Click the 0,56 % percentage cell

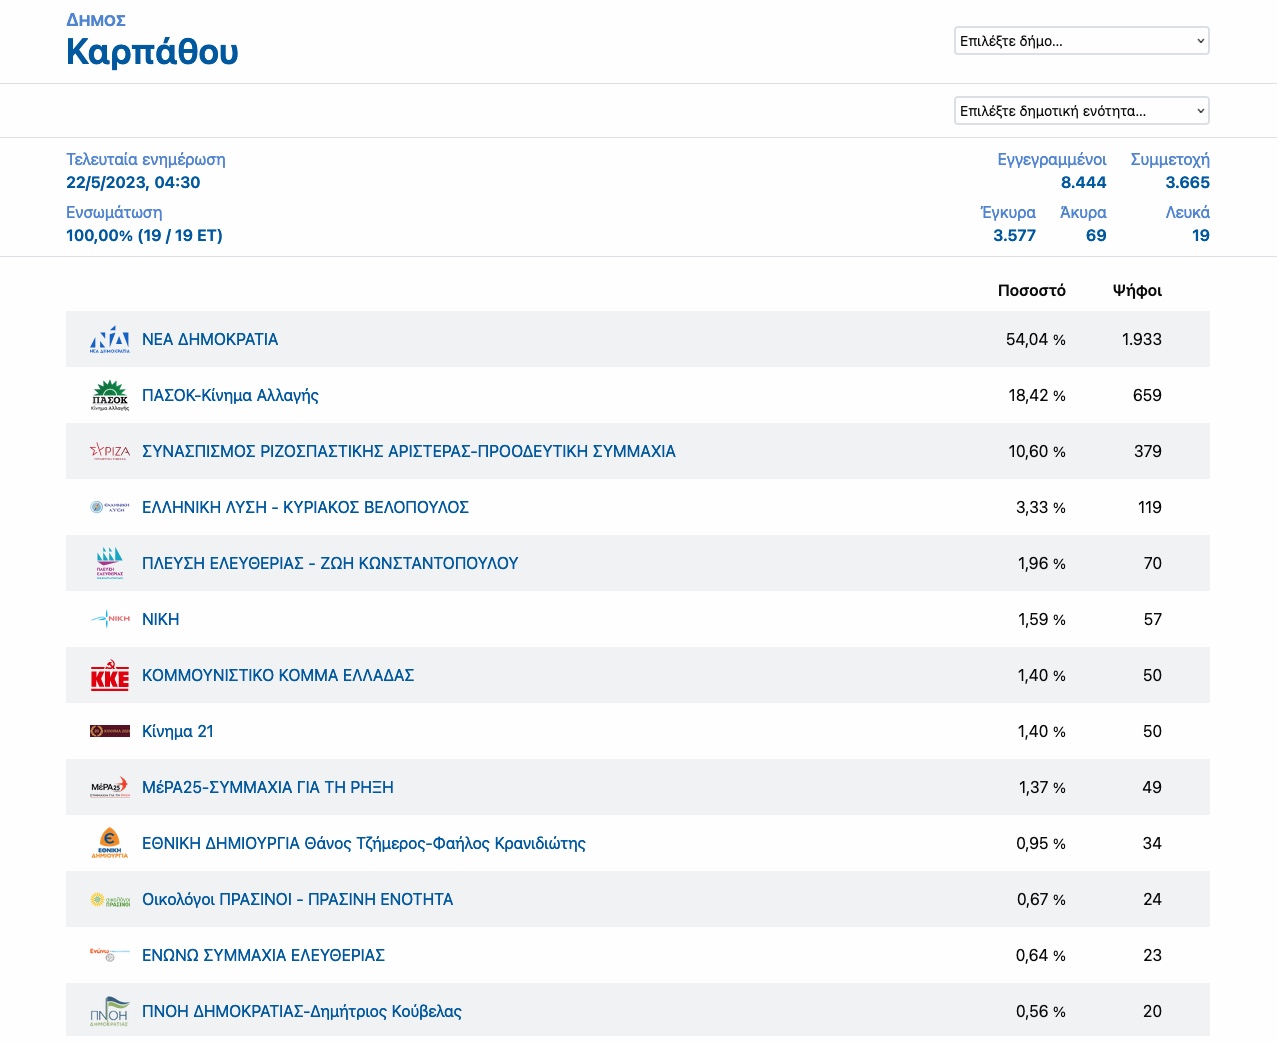tap(1041, 1011)
